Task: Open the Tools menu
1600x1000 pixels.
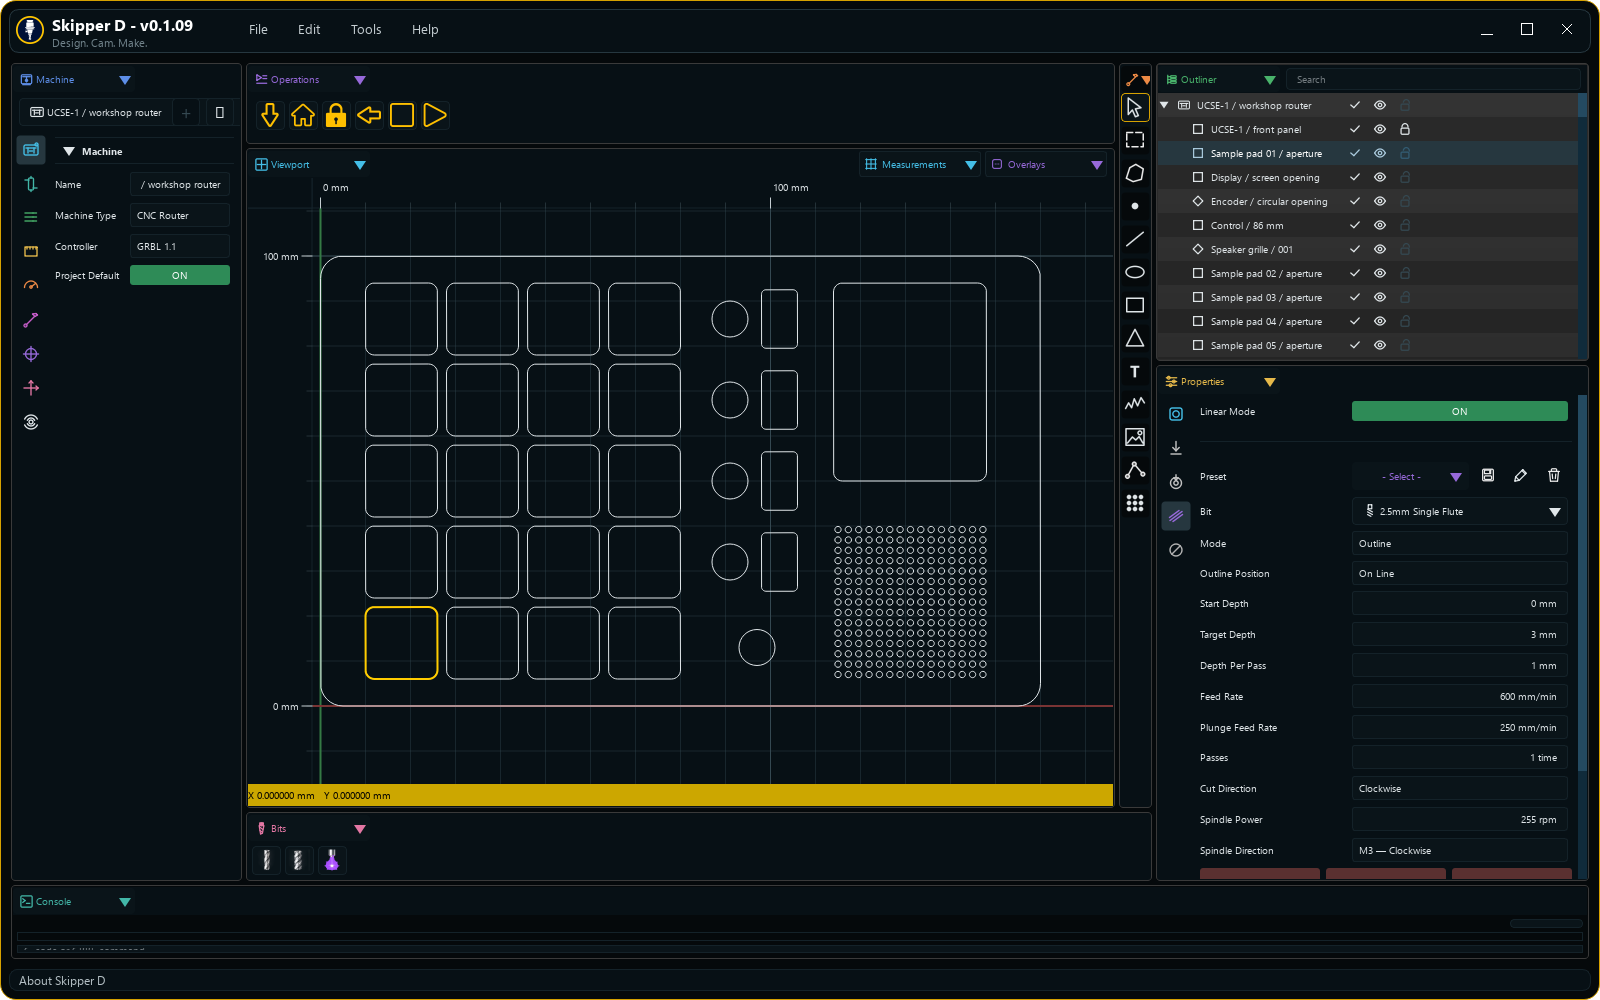Action: (366, 30)
